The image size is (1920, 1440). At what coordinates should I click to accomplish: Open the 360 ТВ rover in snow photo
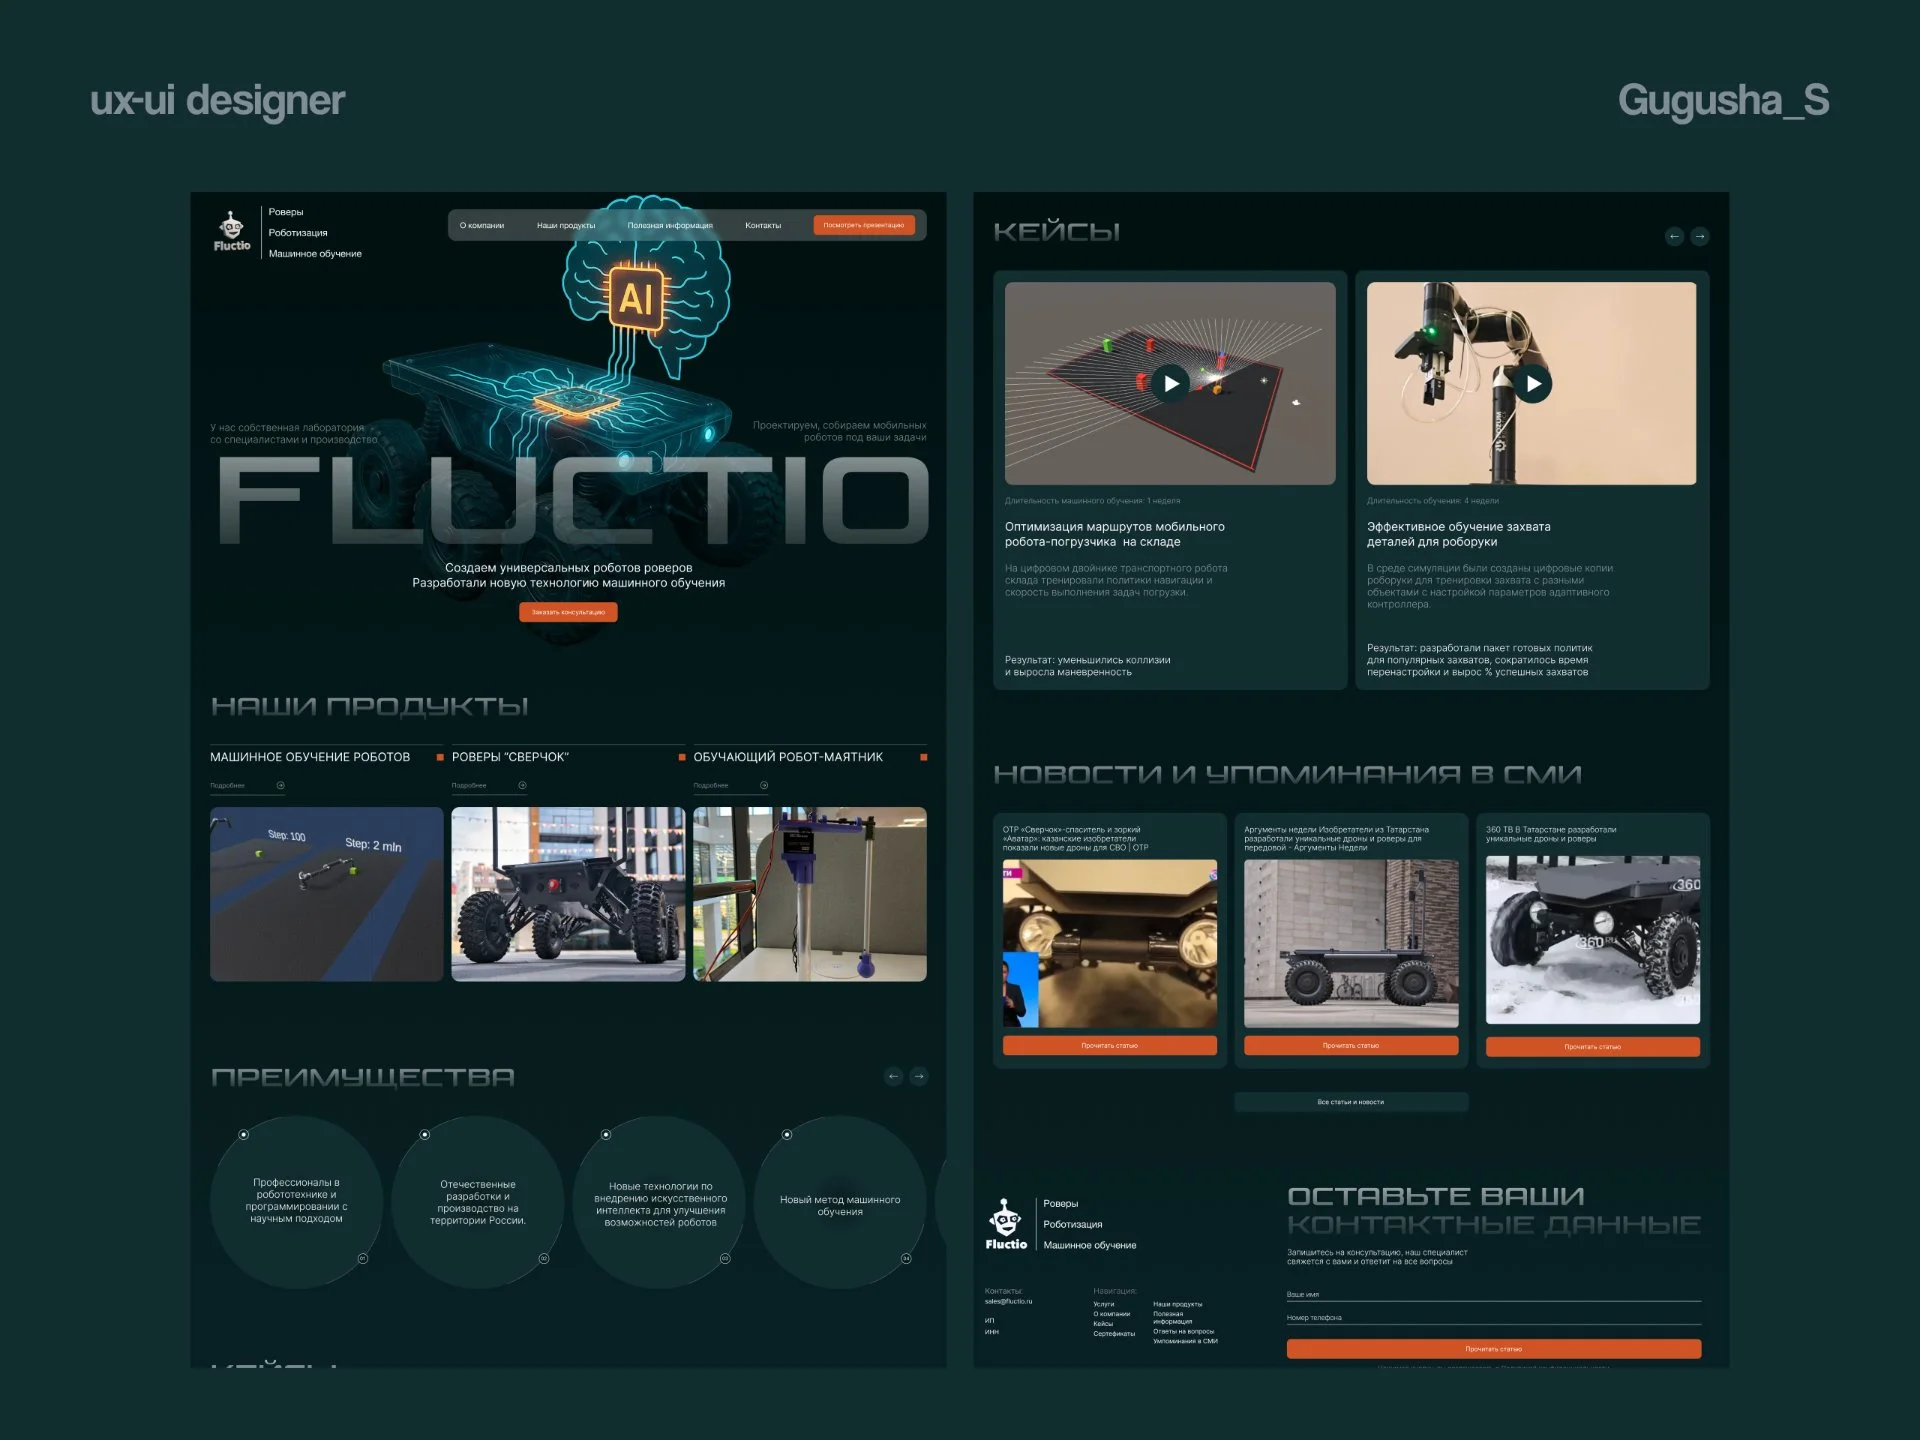(1593, 940)
